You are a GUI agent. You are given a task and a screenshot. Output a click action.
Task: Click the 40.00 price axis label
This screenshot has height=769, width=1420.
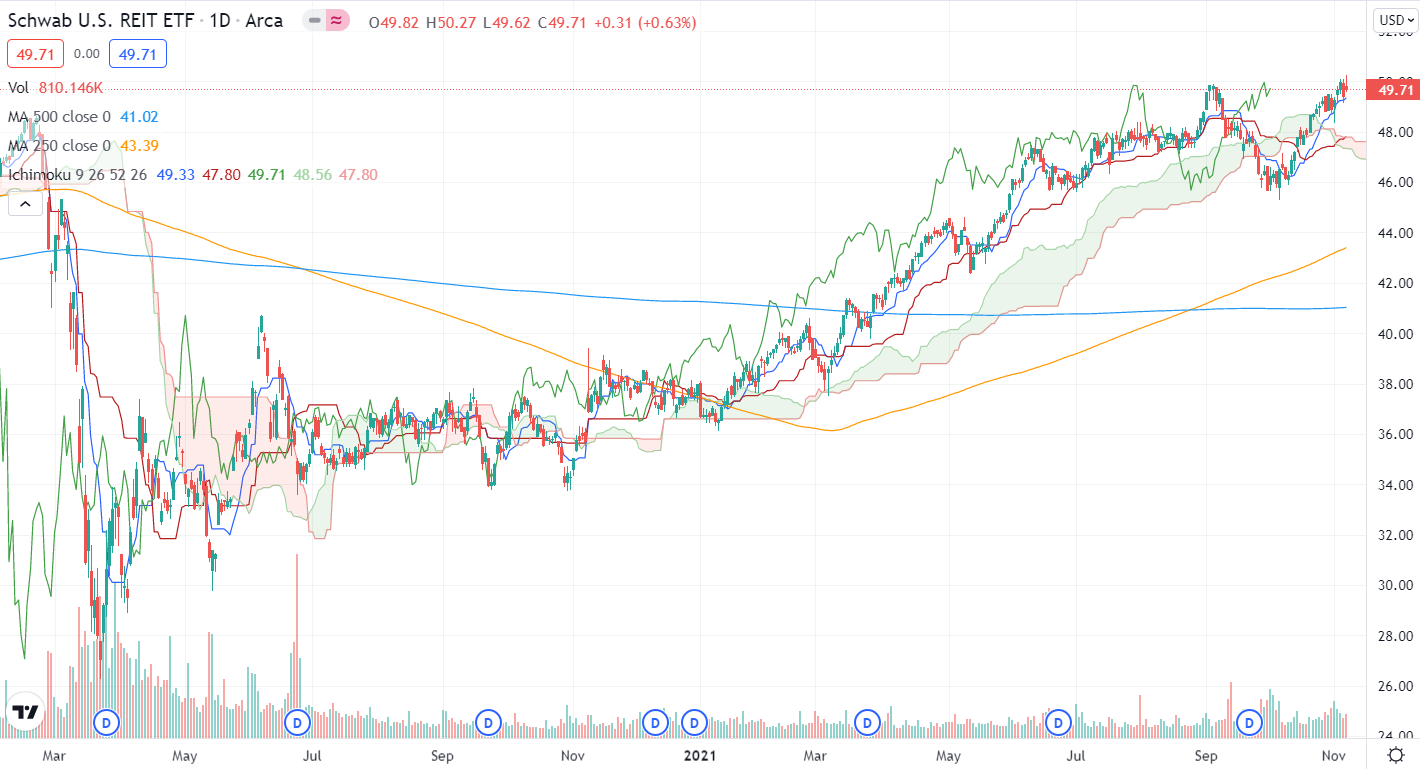(1394, 334)
